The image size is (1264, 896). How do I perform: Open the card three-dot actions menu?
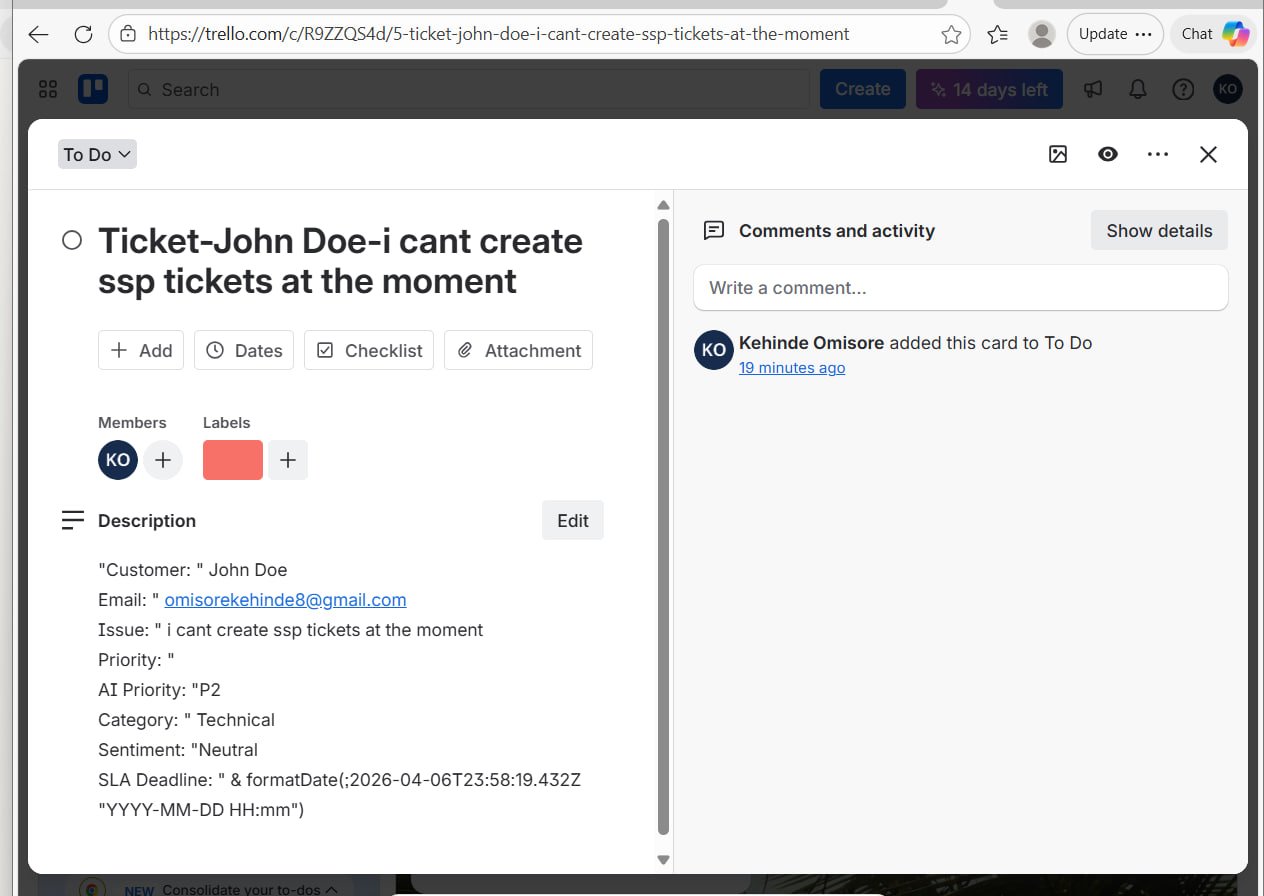pyautogui.click(x=1158, y=154)
